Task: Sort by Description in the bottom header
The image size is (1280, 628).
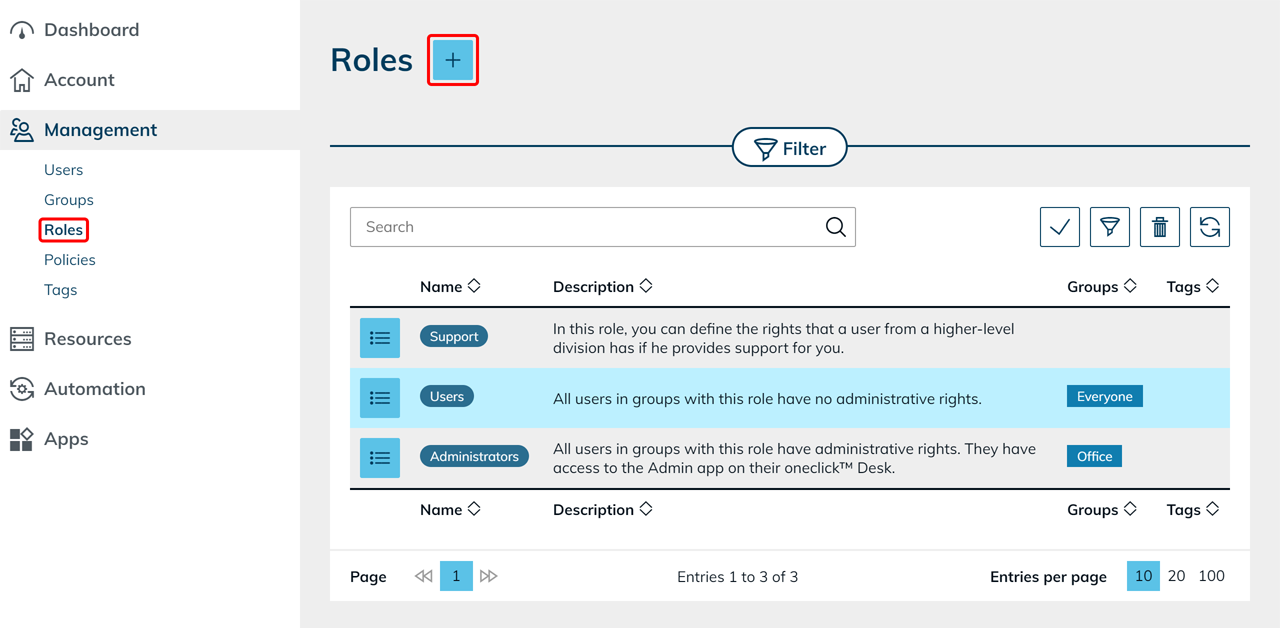Action: (x=603, y=510)
